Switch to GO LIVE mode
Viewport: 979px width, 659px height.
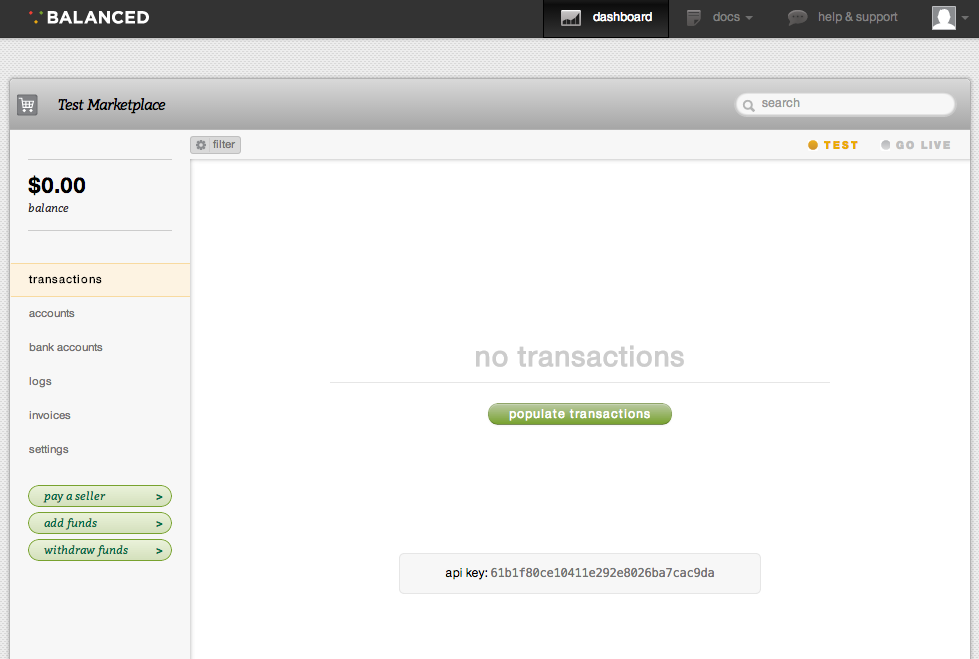(915, 145)
